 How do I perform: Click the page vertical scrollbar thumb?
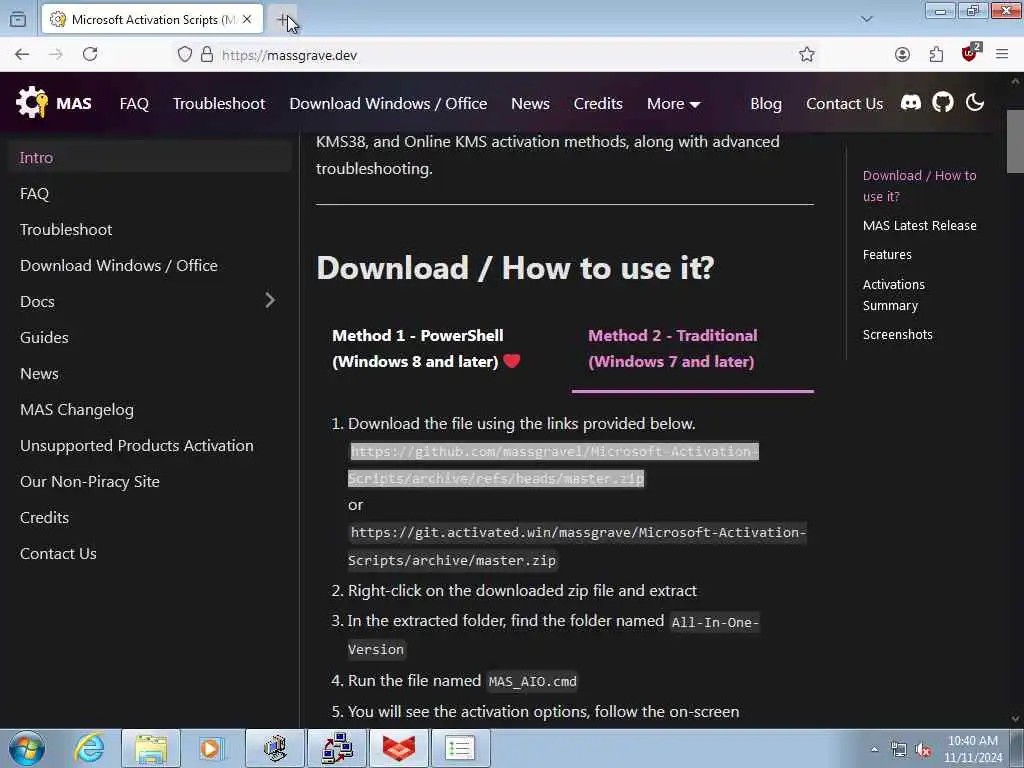(x=1015, y=141)
